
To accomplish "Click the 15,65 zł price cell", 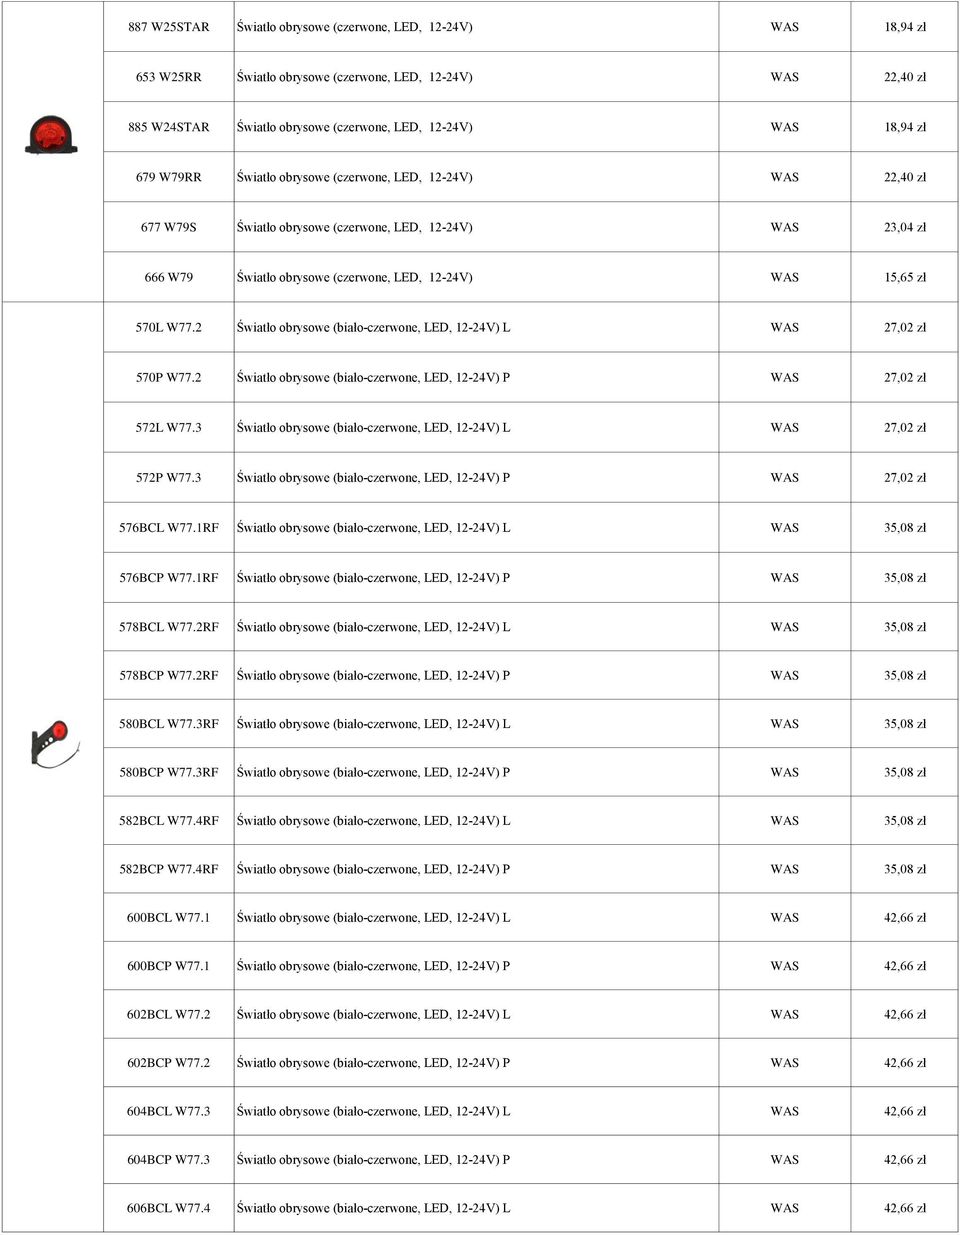I will point(905,277).
